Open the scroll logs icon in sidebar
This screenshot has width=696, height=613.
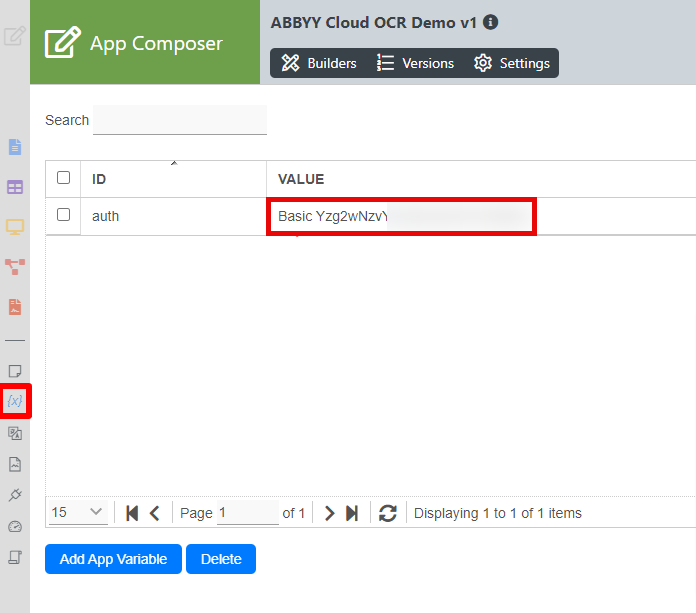pyautogui.click(x=15, y=557)
